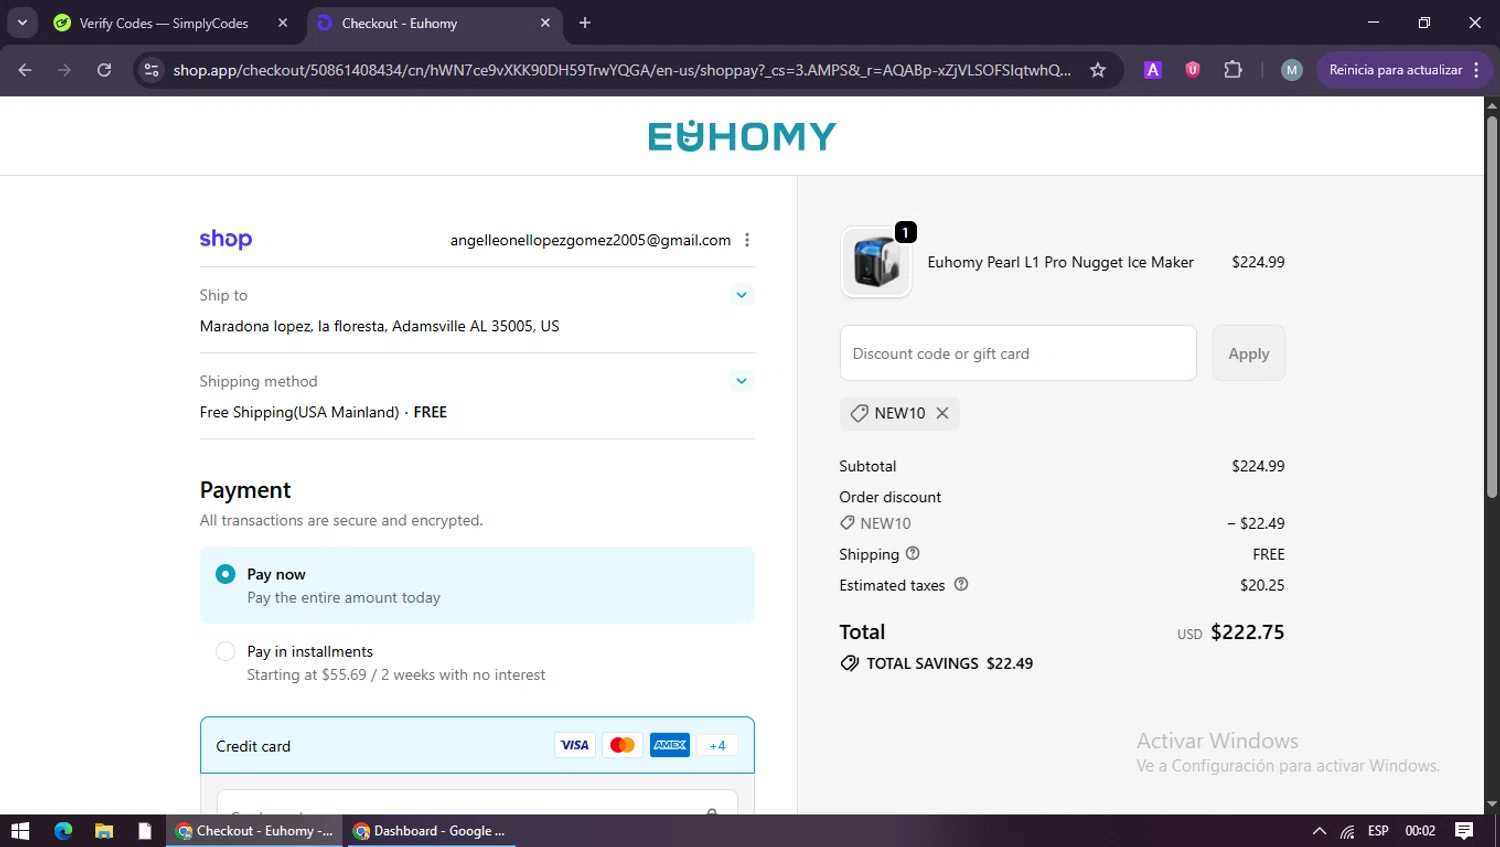Open the tab search dropdown
Image resolution: width=1500 pixels, height=847 pixels.
22,23
